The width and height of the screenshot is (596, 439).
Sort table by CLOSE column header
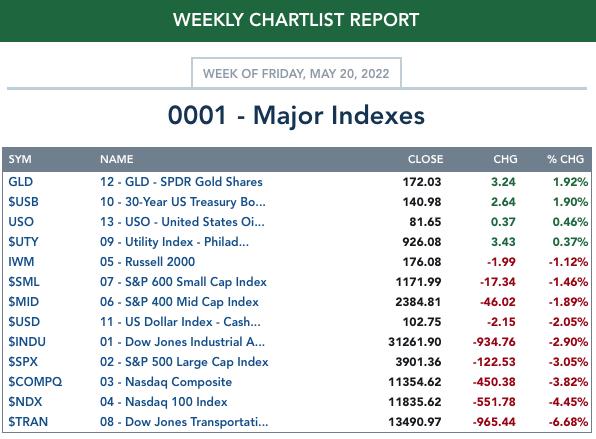point(426,159)
